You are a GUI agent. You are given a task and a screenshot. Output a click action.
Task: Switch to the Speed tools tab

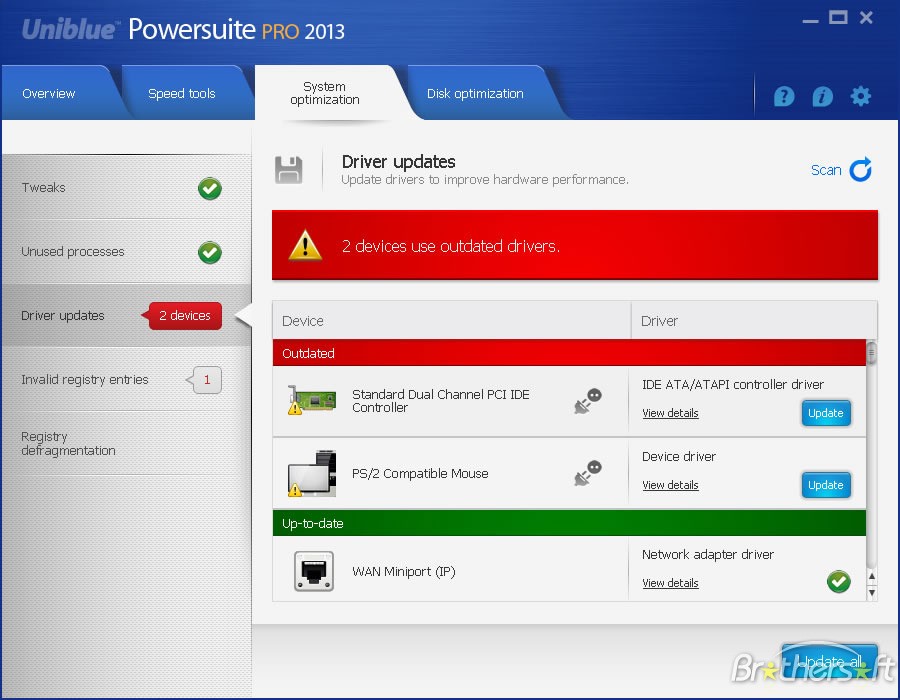click(182, 93)
